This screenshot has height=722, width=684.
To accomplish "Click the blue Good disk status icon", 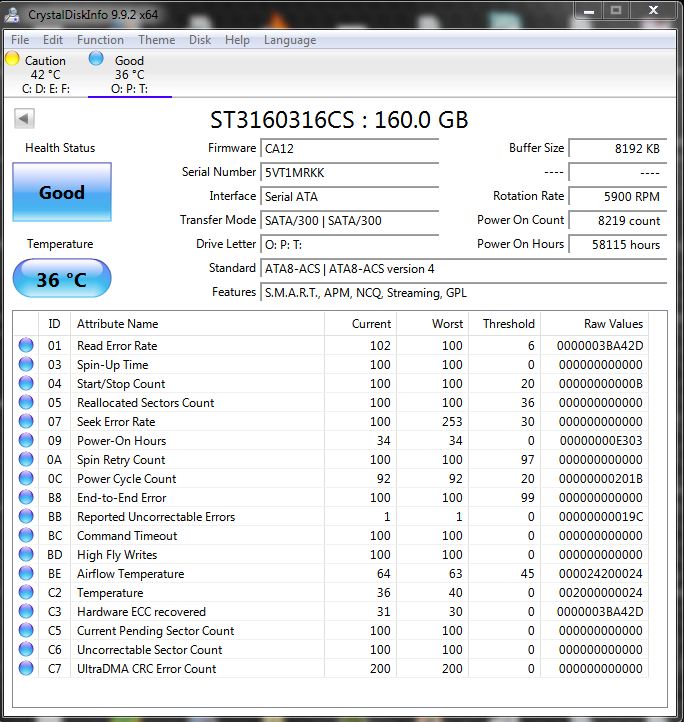I will tap(96, 58).
